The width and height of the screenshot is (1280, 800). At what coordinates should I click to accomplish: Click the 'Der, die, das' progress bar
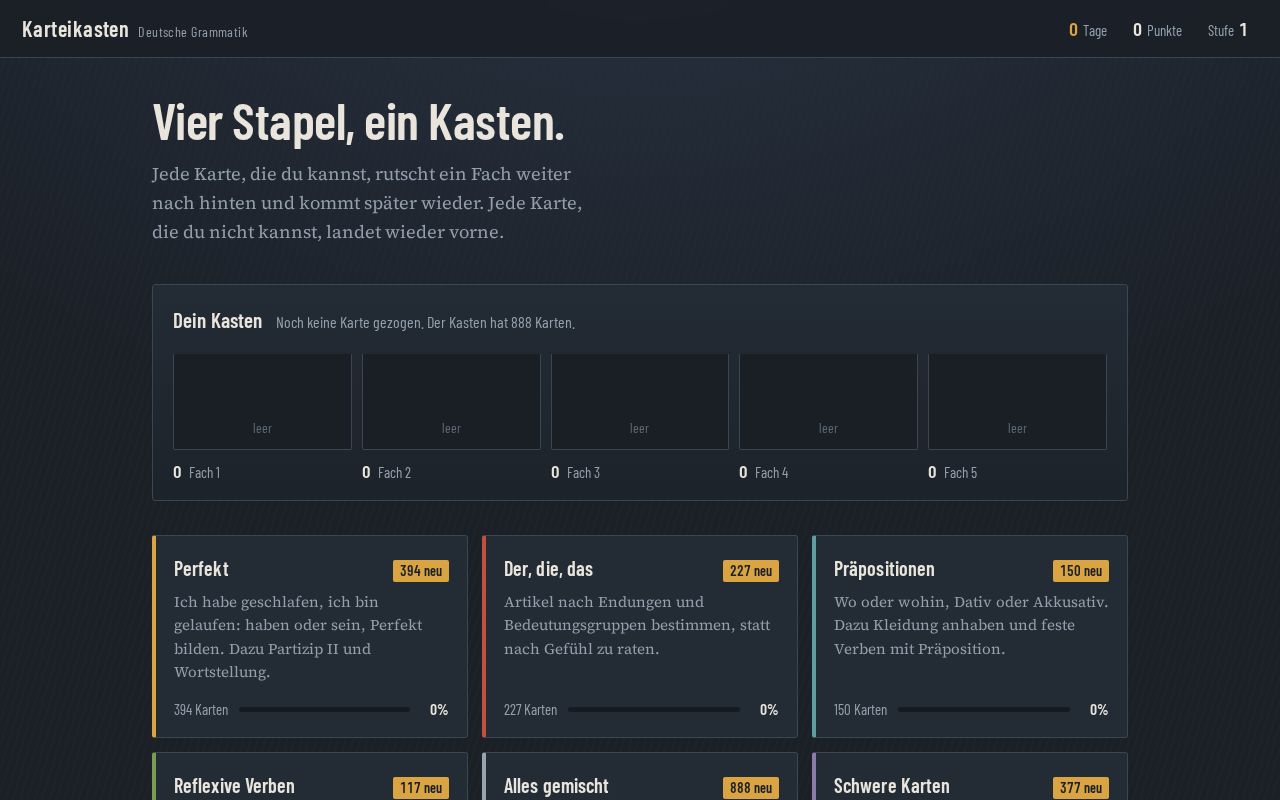click(654, 710)
